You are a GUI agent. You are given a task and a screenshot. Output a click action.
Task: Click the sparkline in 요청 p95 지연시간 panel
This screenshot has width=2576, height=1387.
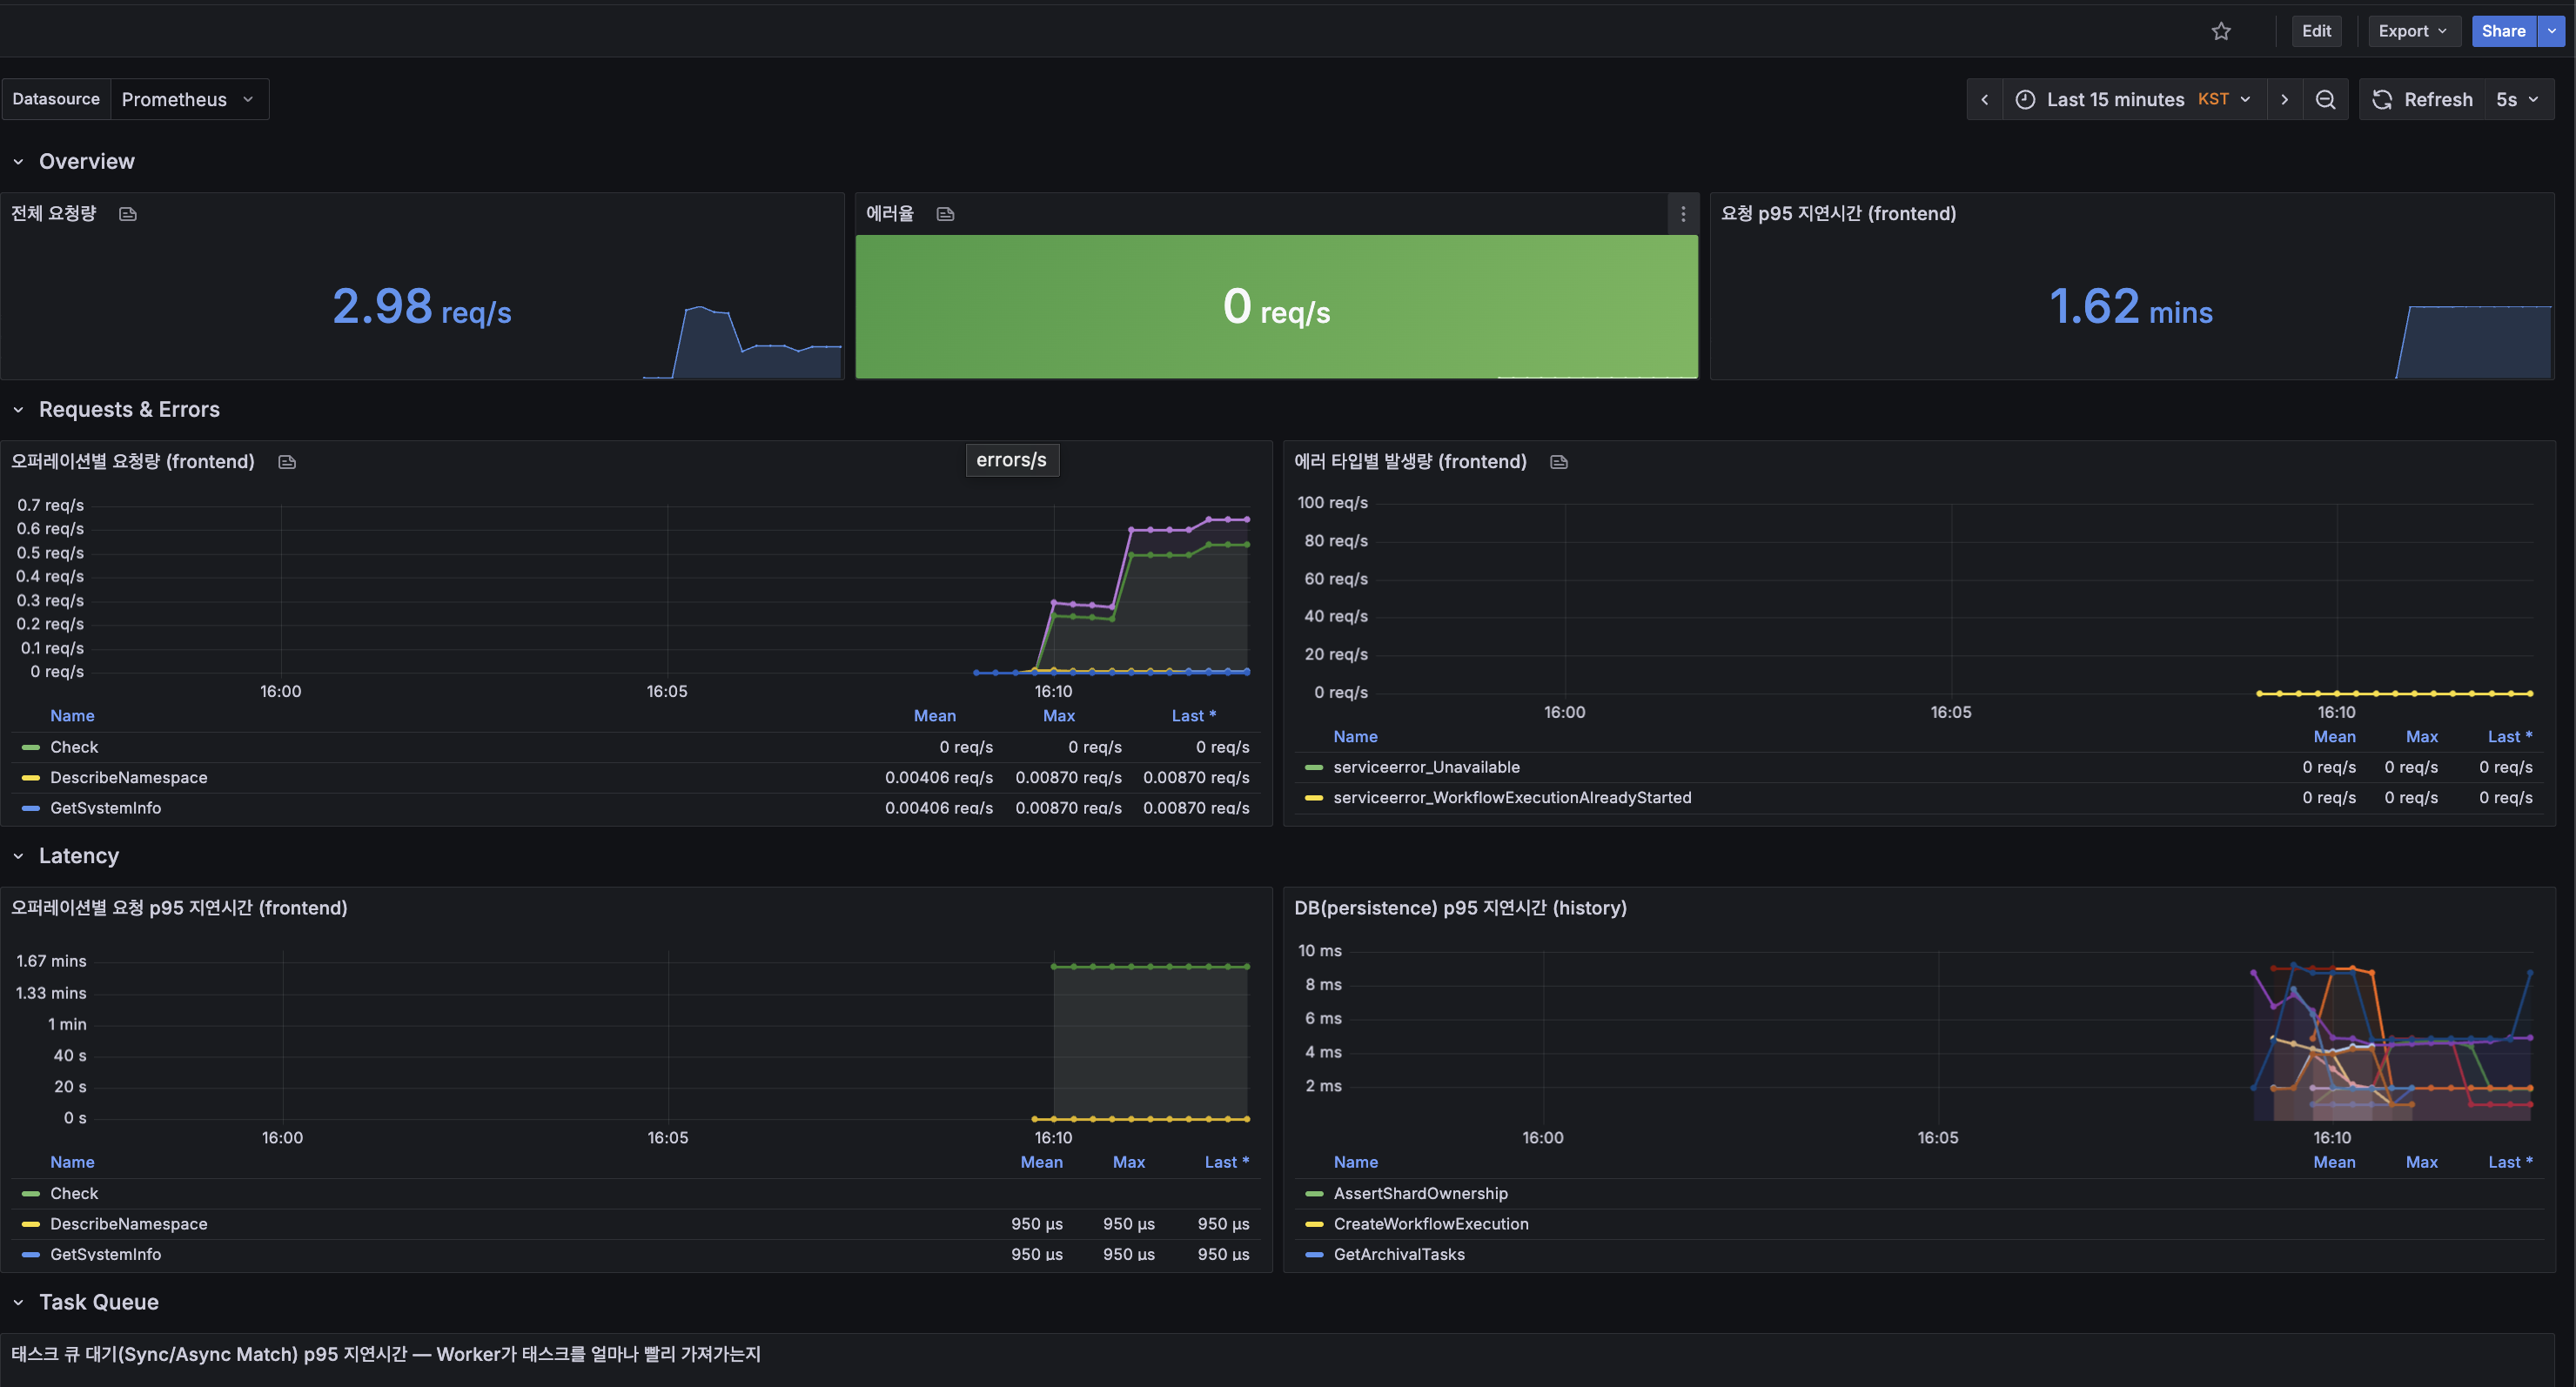point(2473,342)
